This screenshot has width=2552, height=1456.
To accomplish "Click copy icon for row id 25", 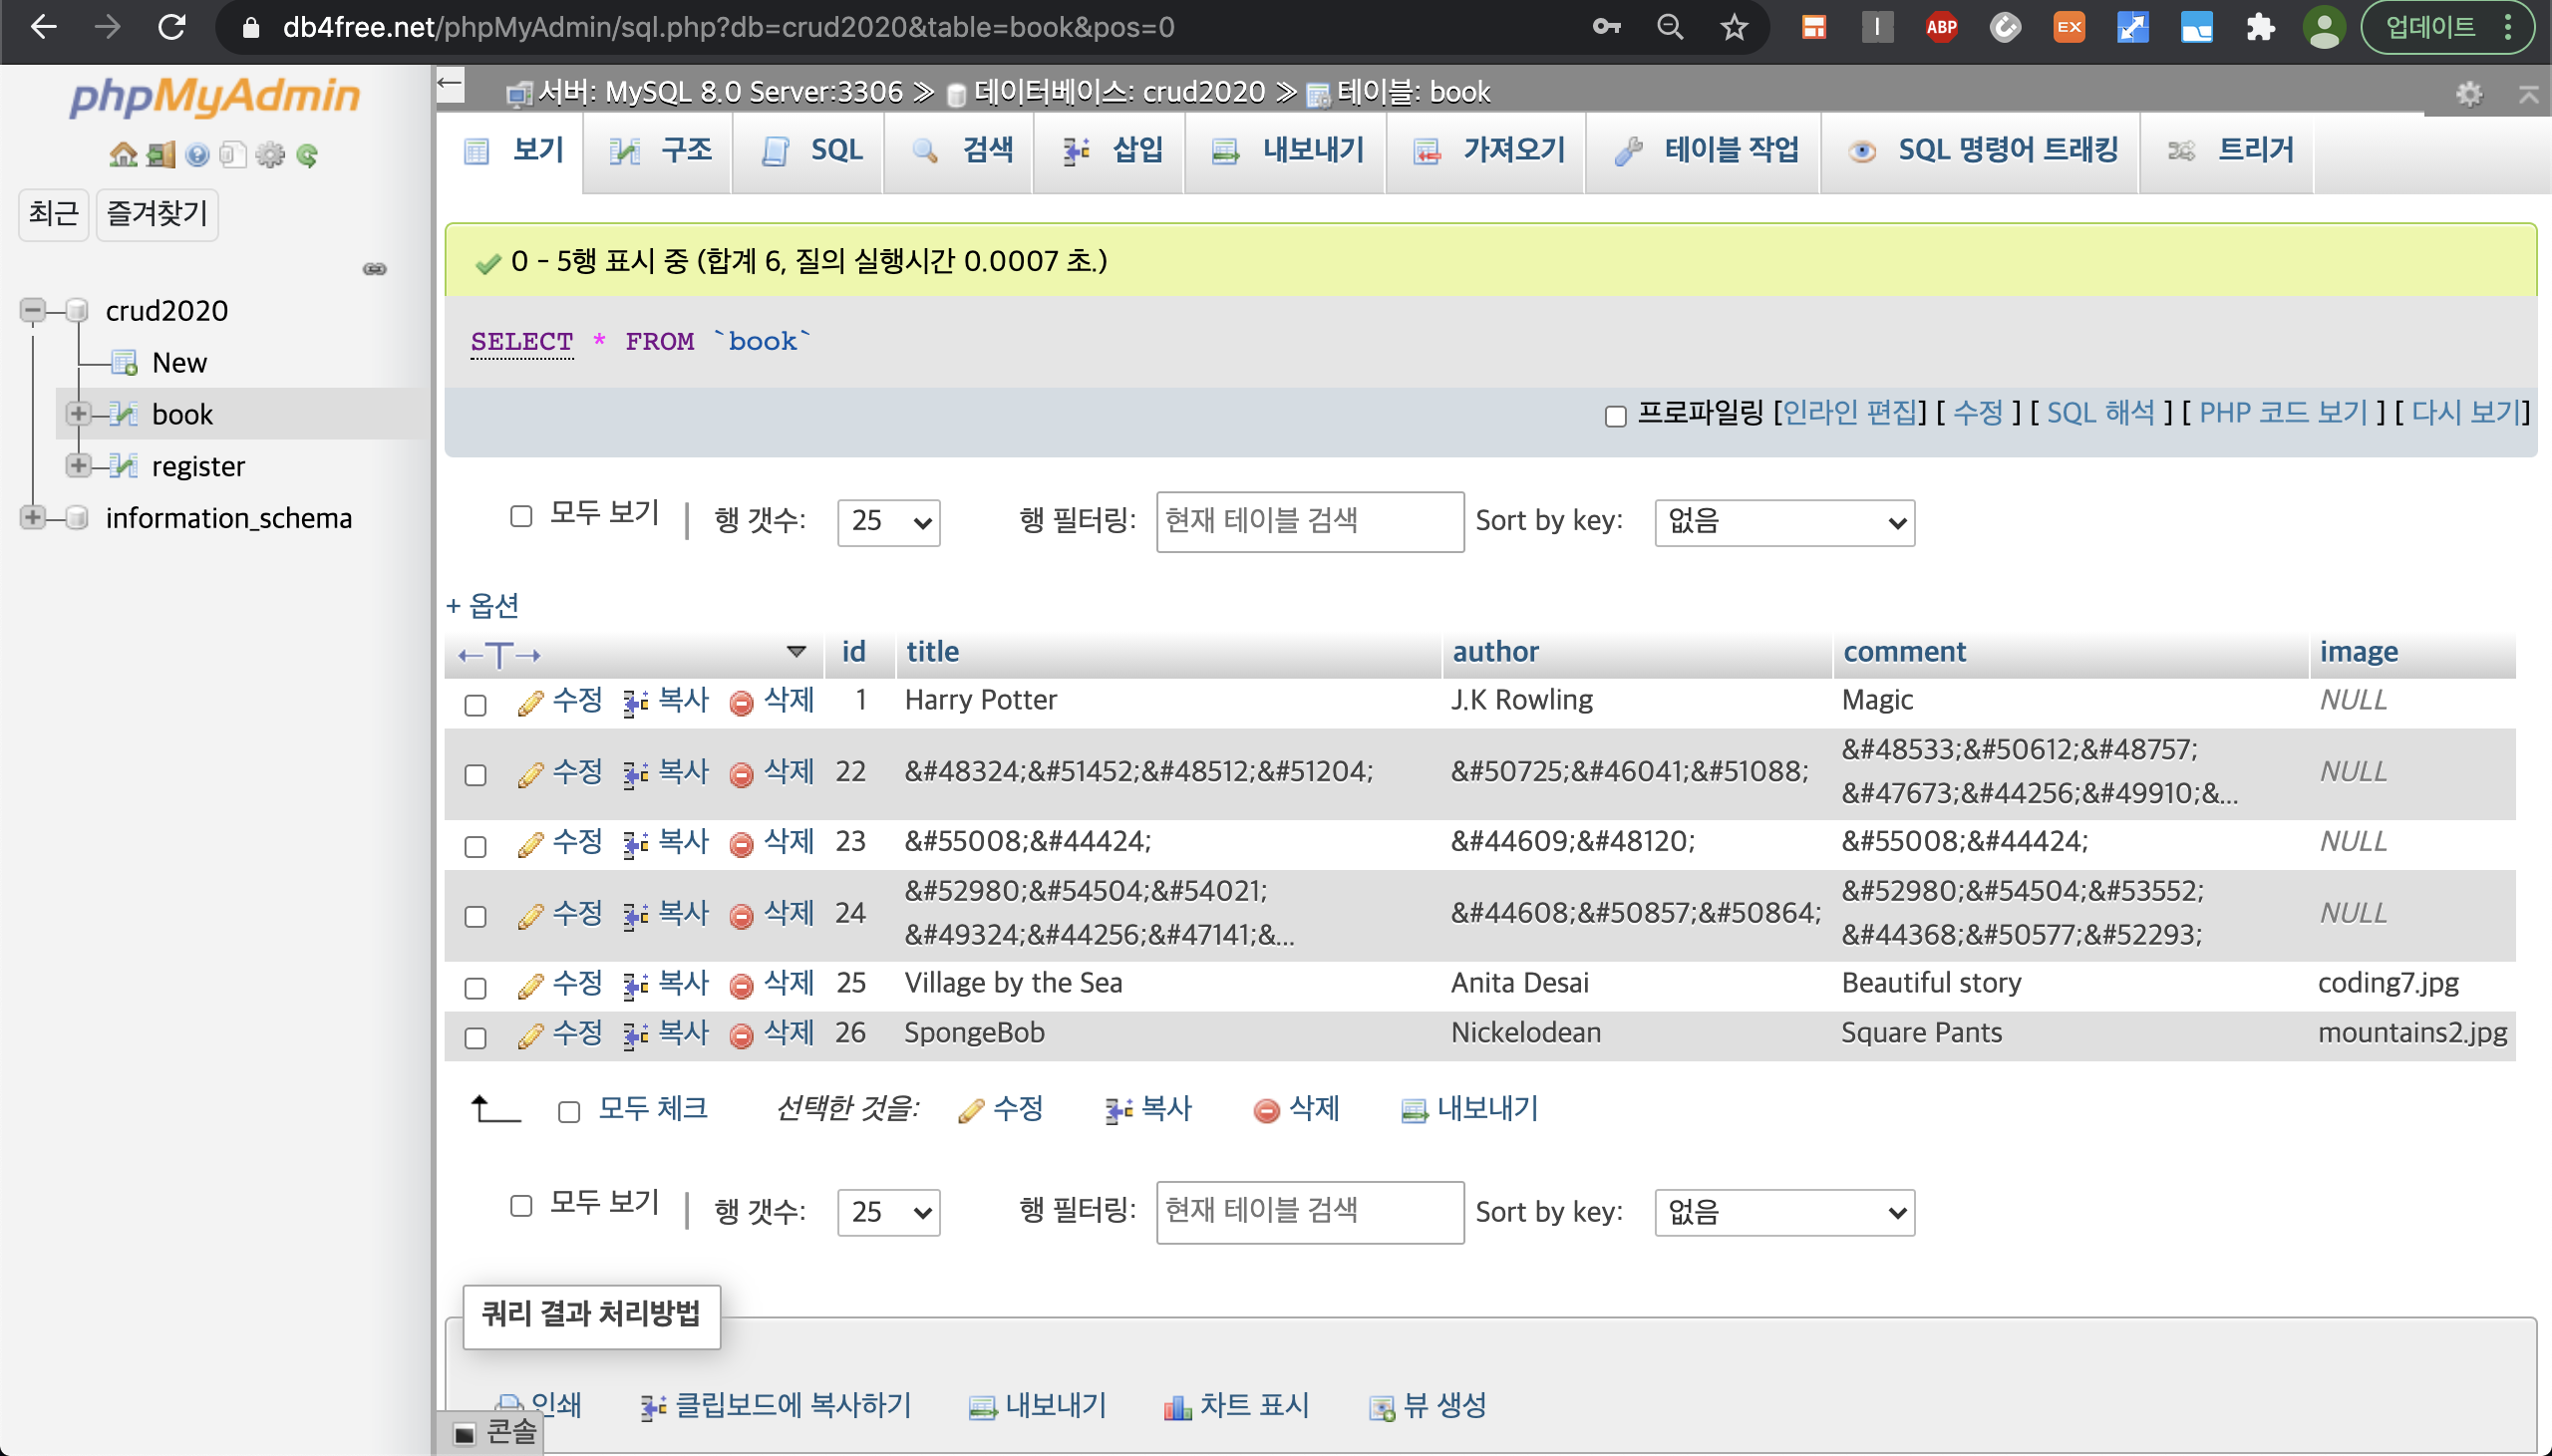I will [x=635, y=986].
